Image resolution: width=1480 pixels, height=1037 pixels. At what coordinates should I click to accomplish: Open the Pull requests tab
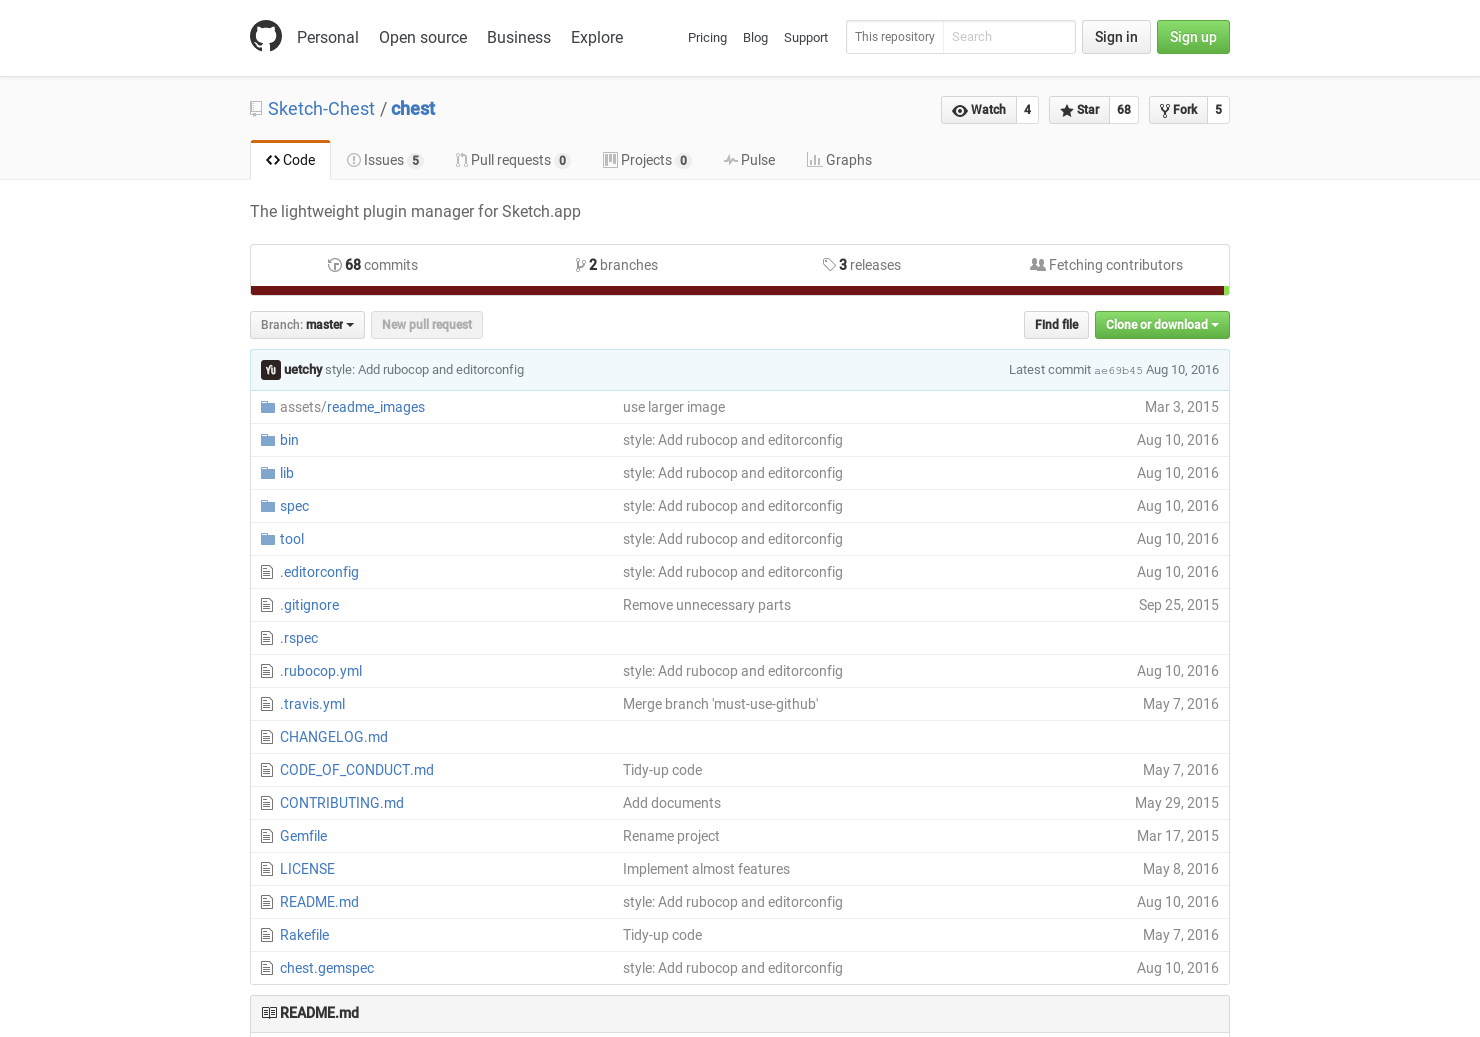point(513,160)
